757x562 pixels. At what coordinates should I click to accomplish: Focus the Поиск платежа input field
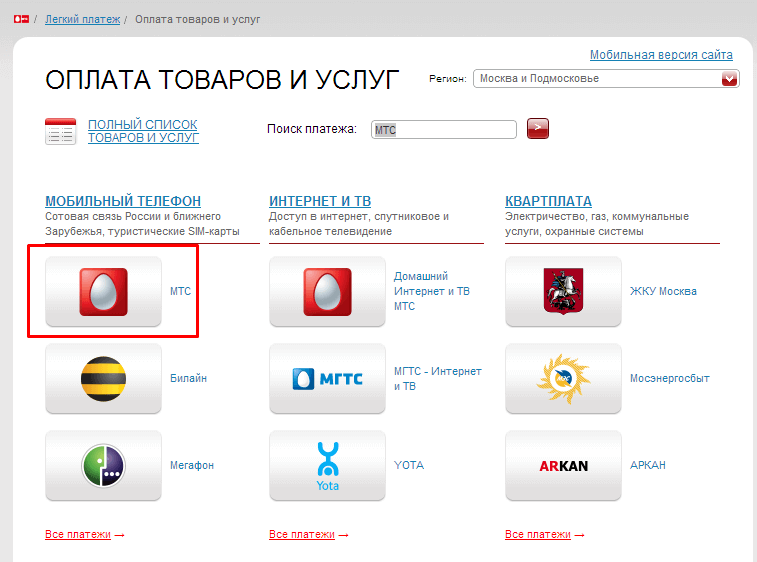[444, 129]
